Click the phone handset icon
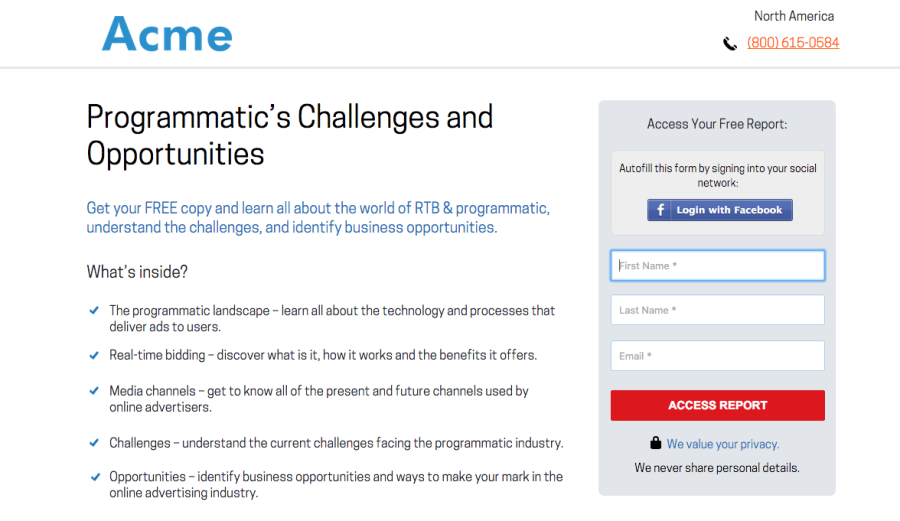Screen dimensions: 900x521 click(x=730, y=43)
